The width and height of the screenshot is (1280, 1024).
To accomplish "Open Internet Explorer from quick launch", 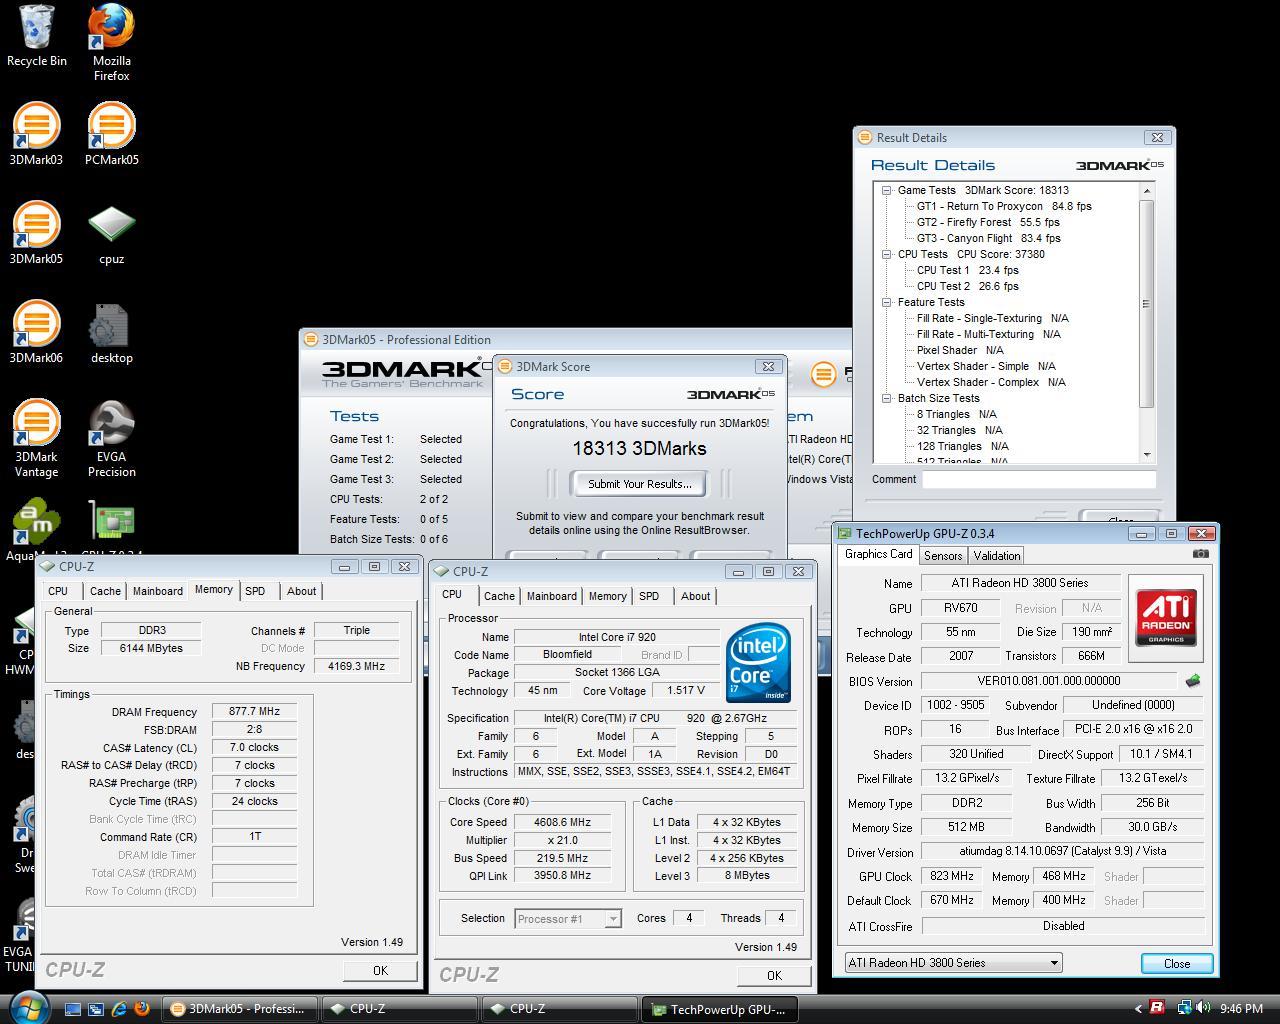I will point(118,1009).
